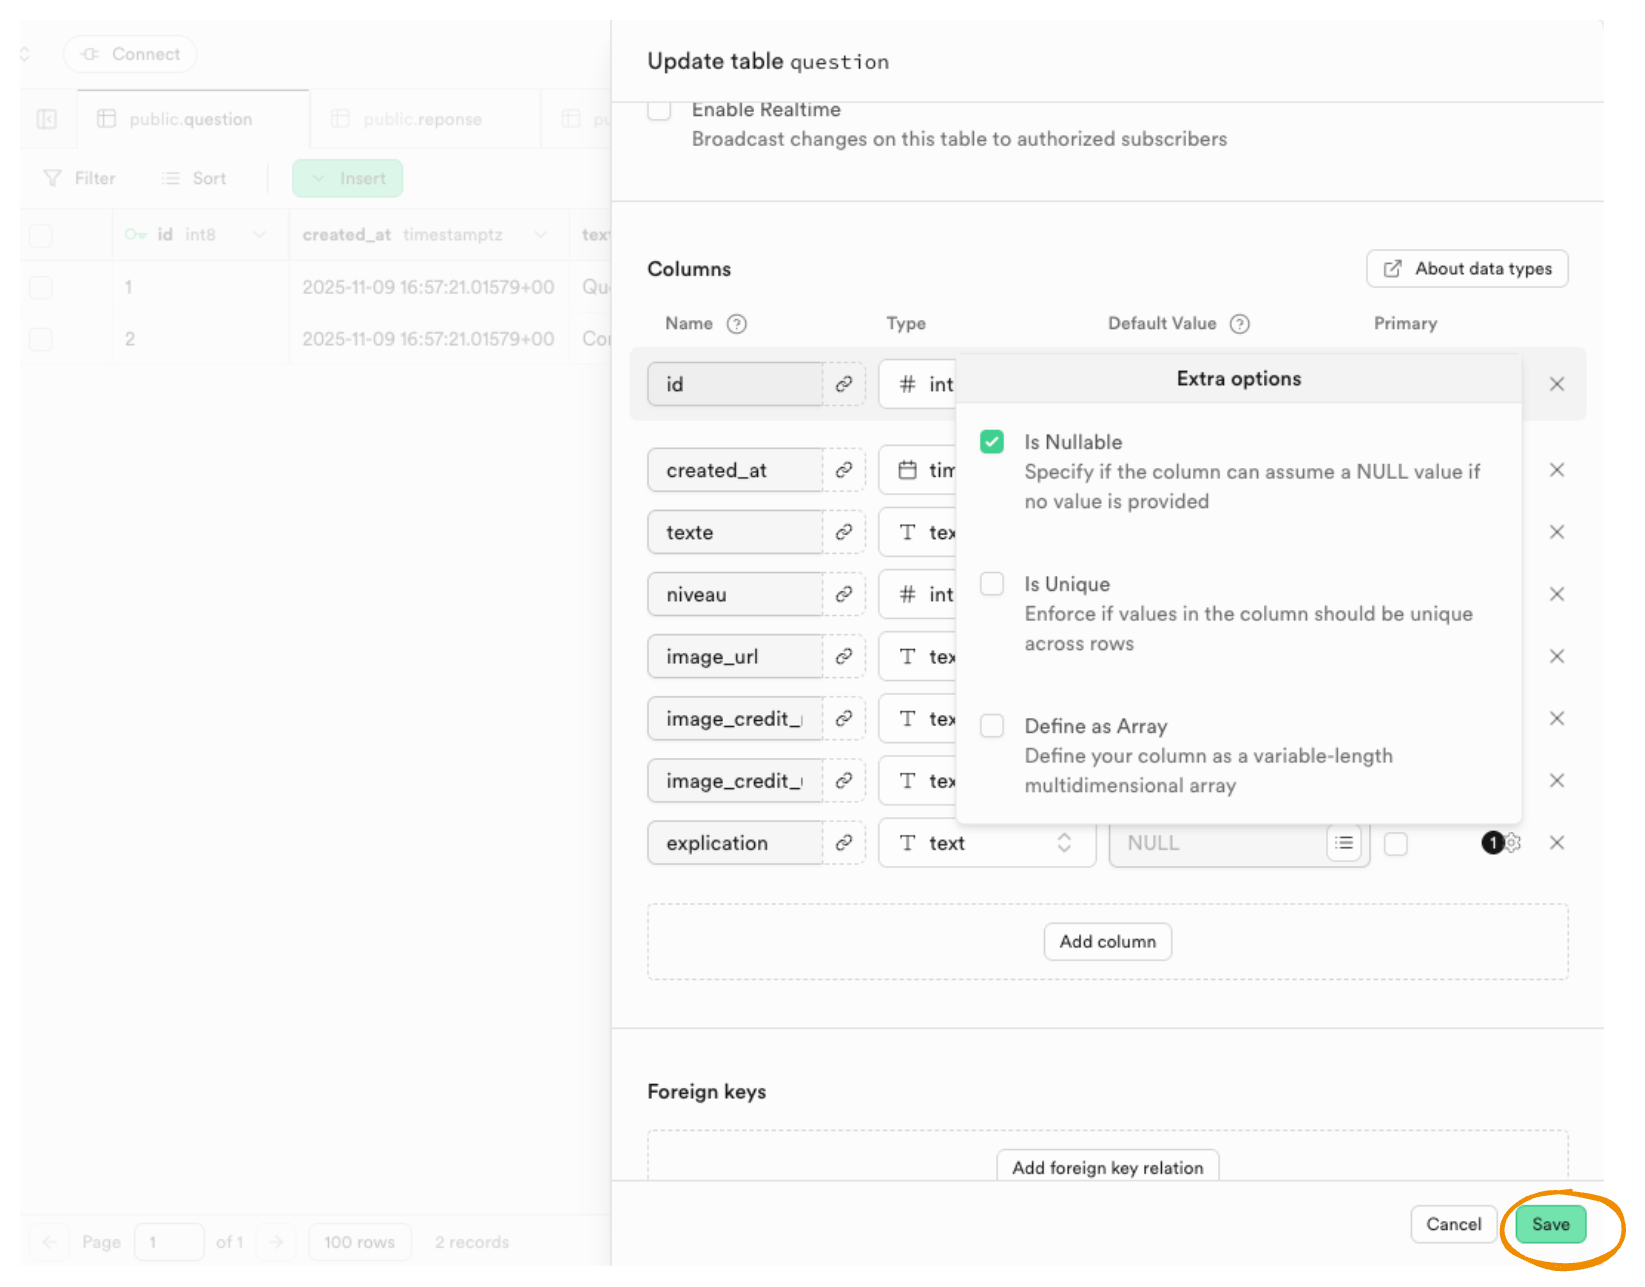This screenshot has width=1645, height=1287.
Task: Open the created_at column header dropdown
Action: 540,235
